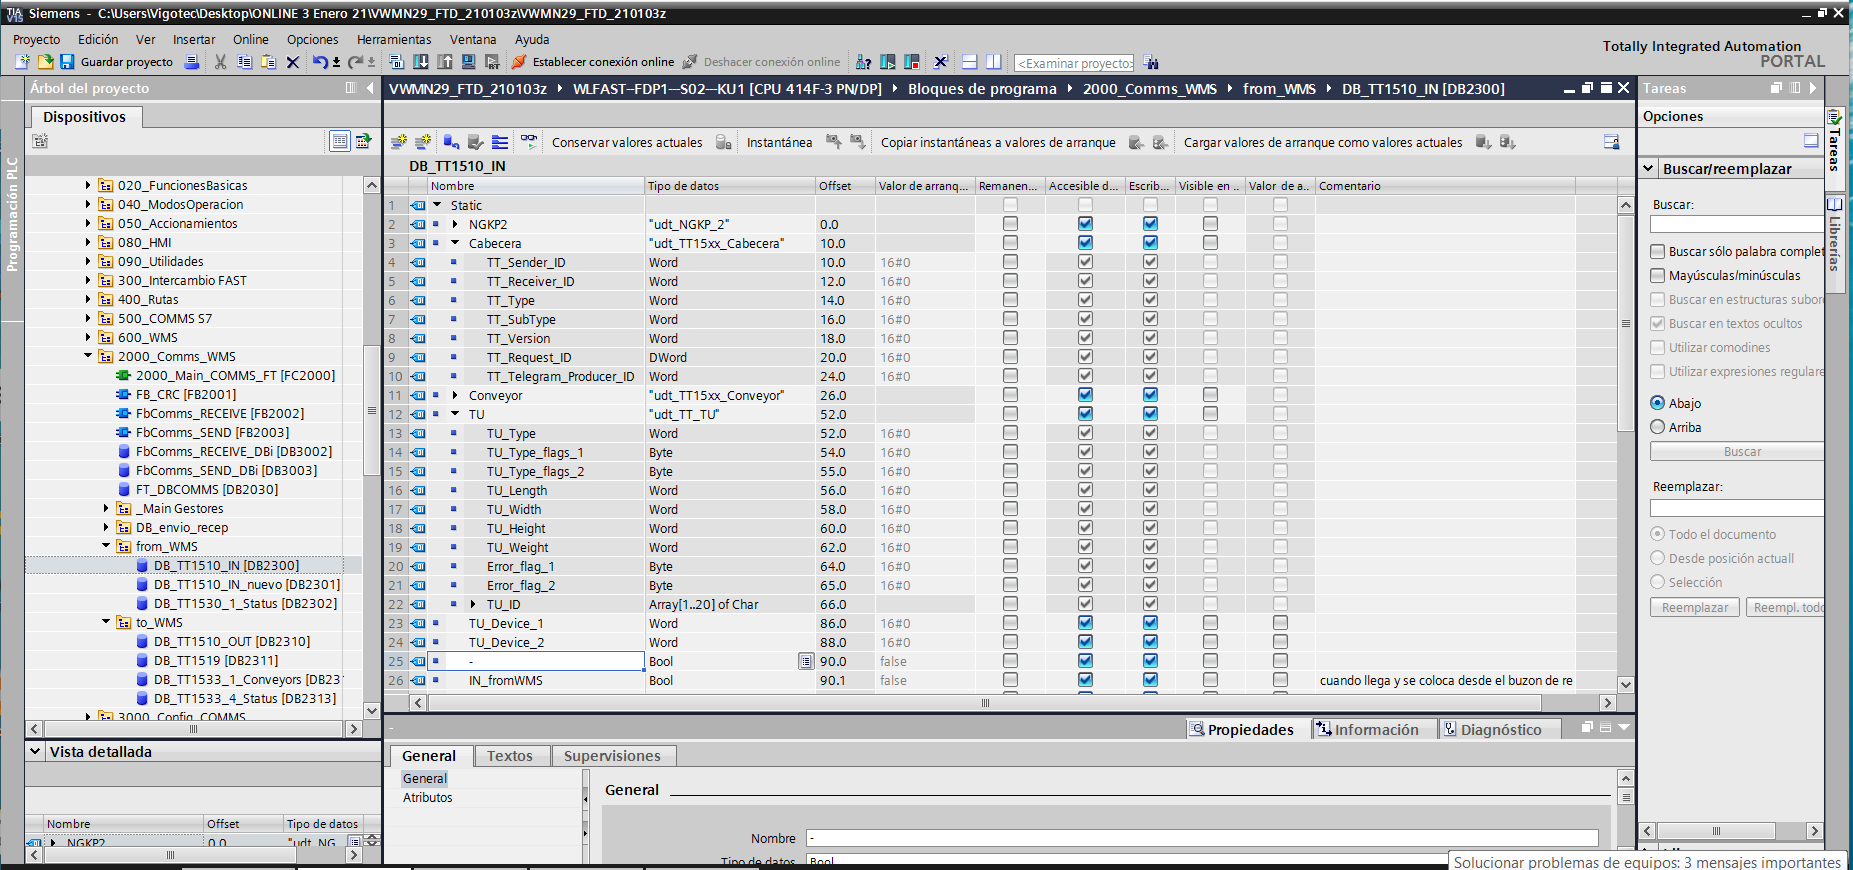Click the Monitor all glasses icon
Viewport: 1853px width, 870px height.
click(529, 142)
